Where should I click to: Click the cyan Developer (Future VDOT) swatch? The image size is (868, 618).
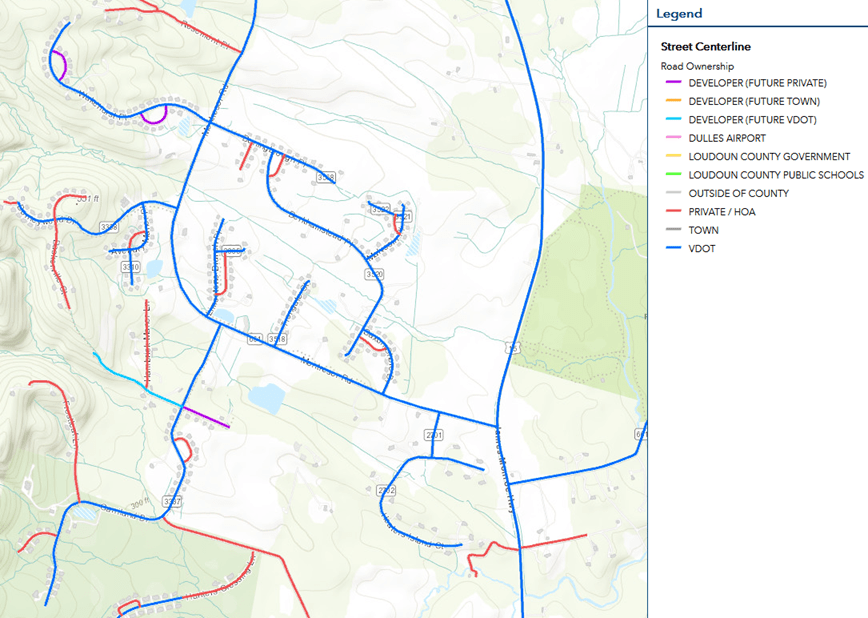pyautogui.click(x=673, y=119)
